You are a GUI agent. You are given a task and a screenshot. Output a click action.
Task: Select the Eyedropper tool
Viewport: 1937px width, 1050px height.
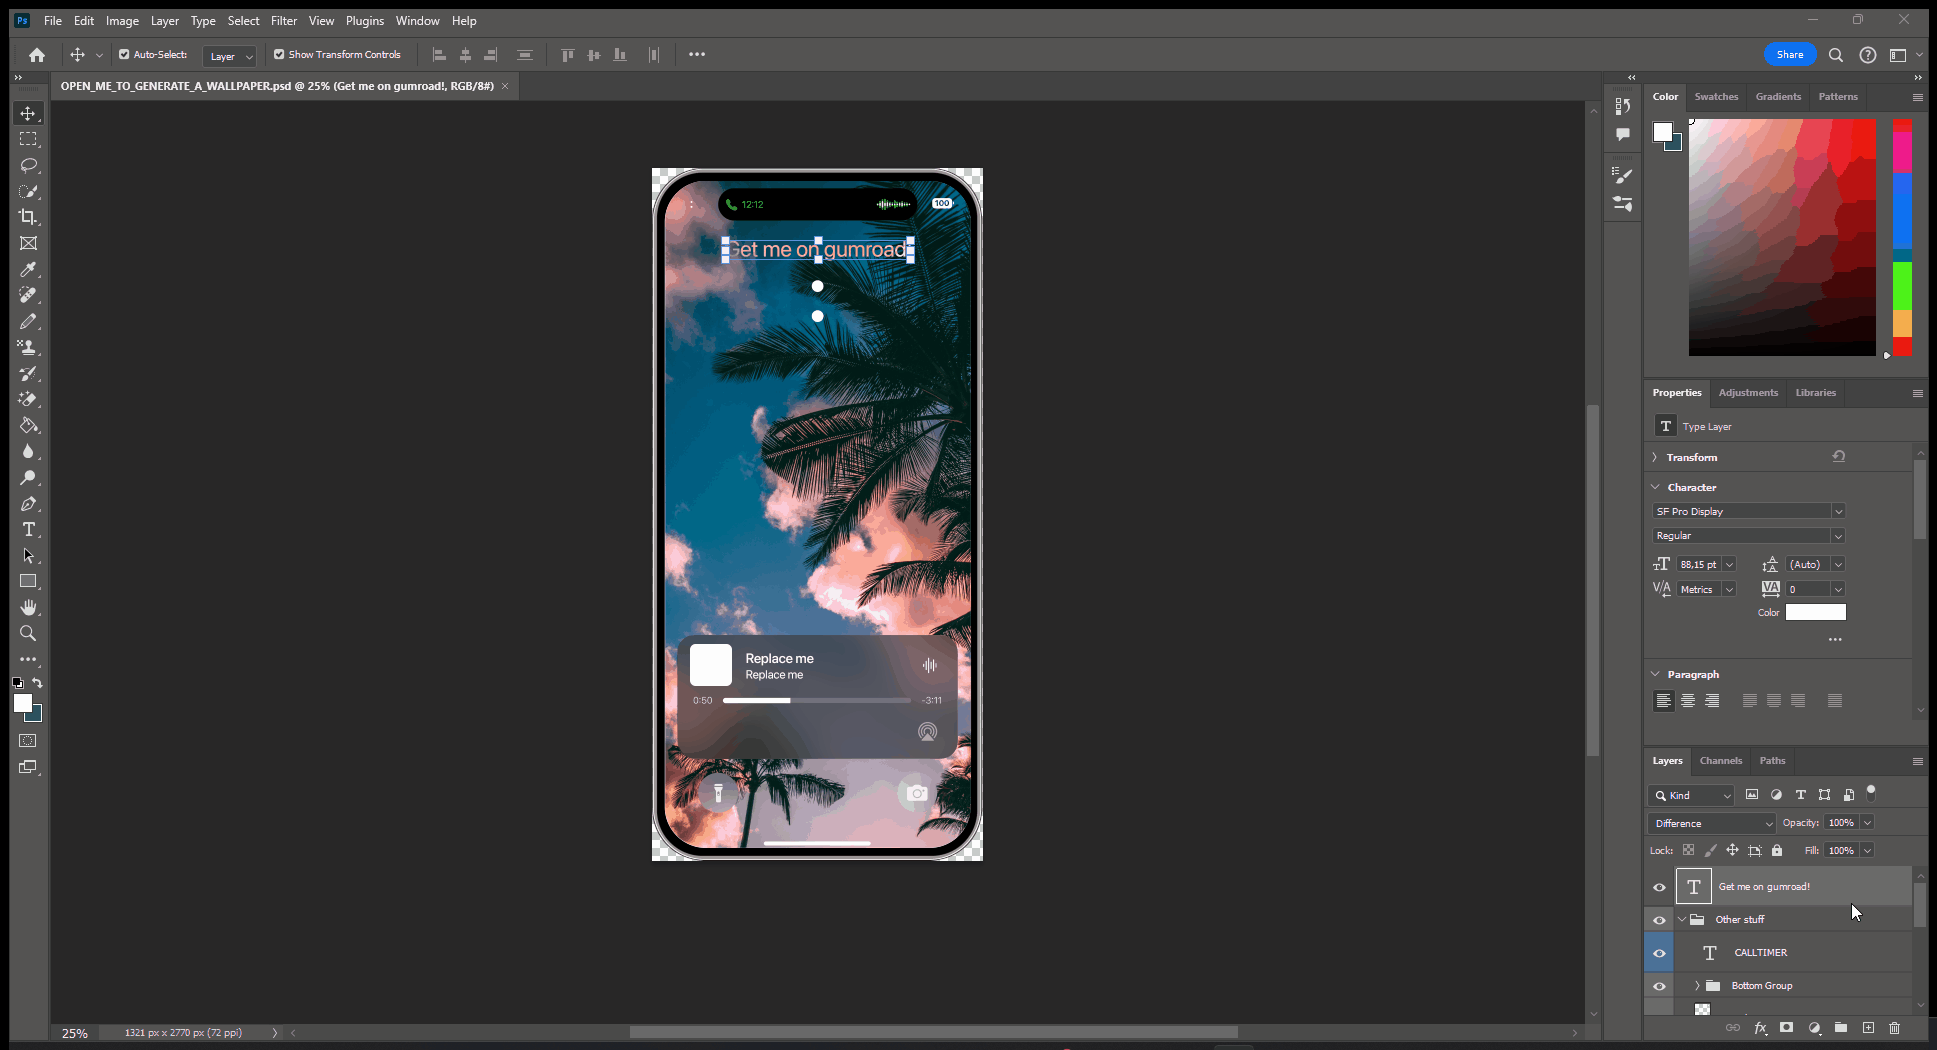[28, 269]
